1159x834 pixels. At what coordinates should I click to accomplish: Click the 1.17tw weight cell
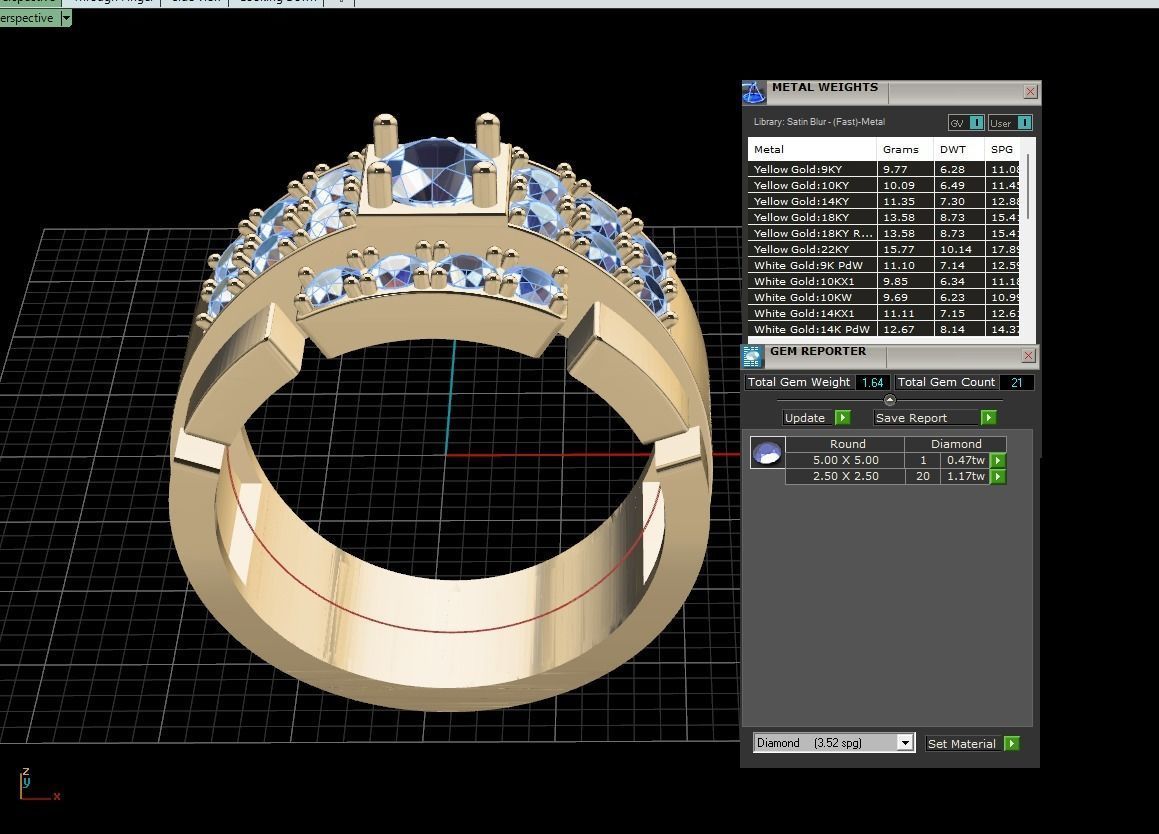[x=966, y=477]
